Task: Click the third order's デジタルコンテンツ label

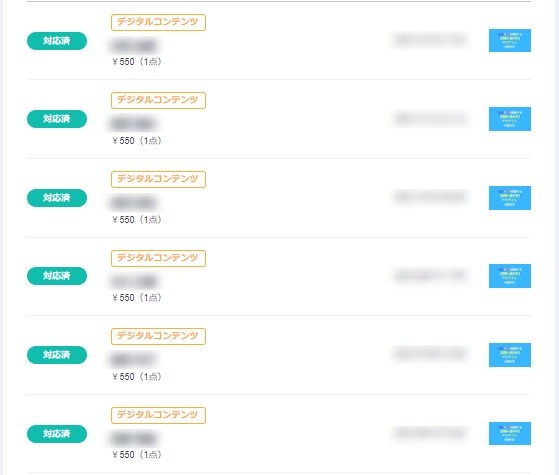Action: point(158,179)
